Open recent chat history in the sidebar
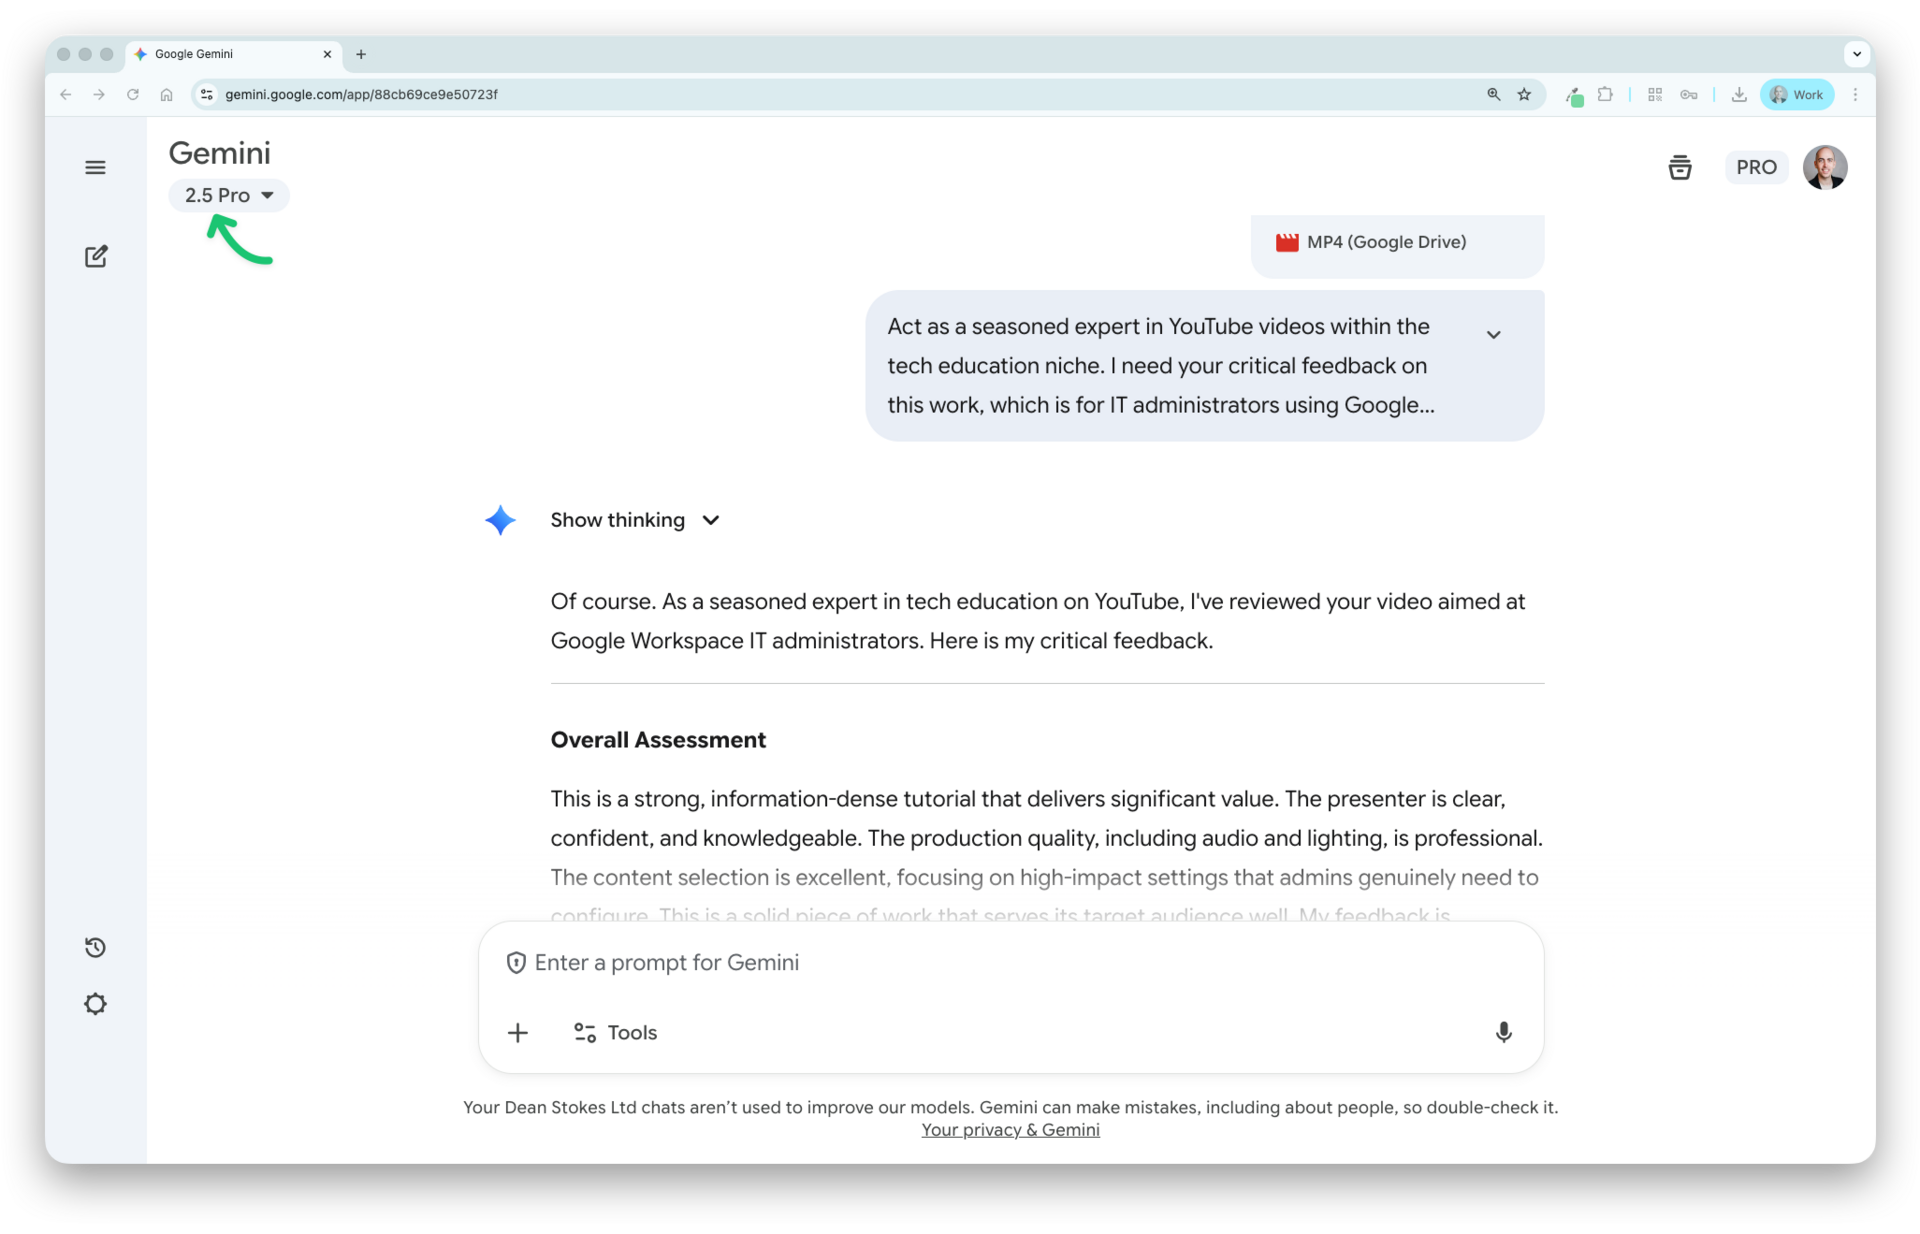Screen dimensions: 1920x1234 click(x=95, y=947)
